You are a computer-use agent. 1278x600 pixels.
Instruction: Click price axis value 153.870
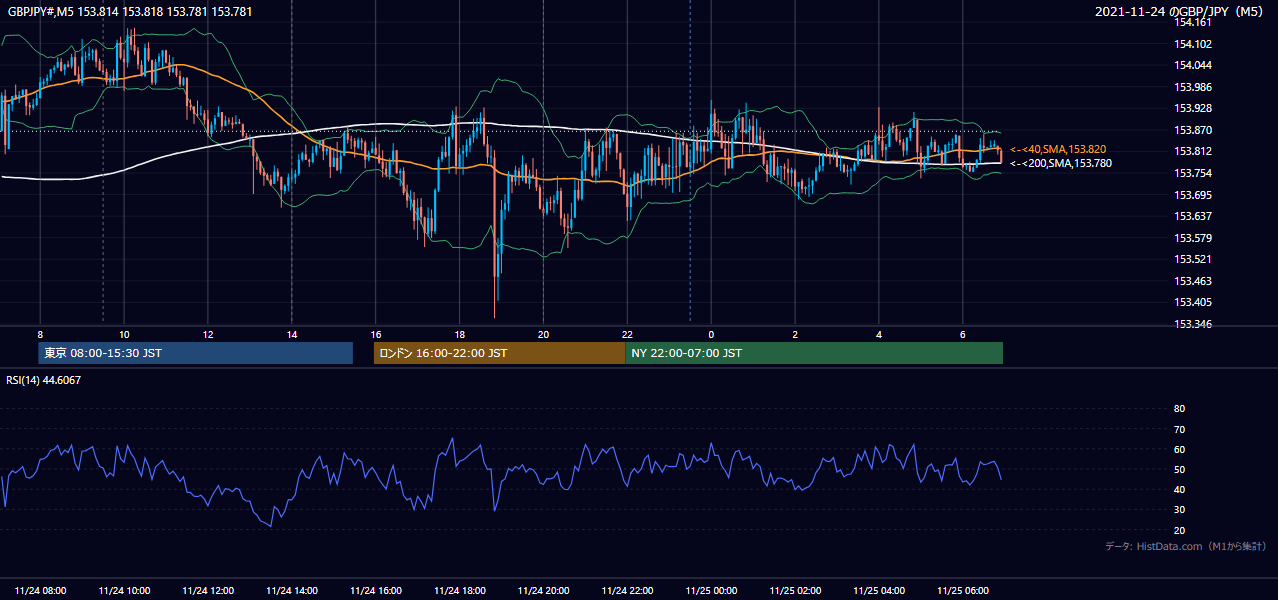pyautogui.click(x=1193, y=130)
